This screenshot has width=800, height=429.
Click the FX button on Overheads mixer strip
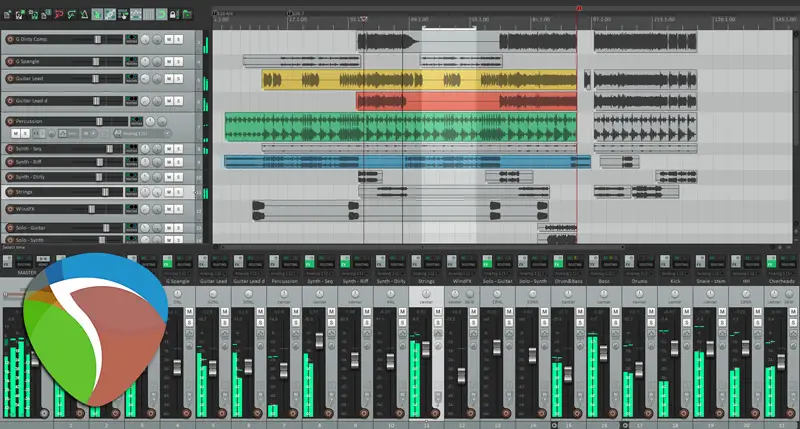point(771,262)
